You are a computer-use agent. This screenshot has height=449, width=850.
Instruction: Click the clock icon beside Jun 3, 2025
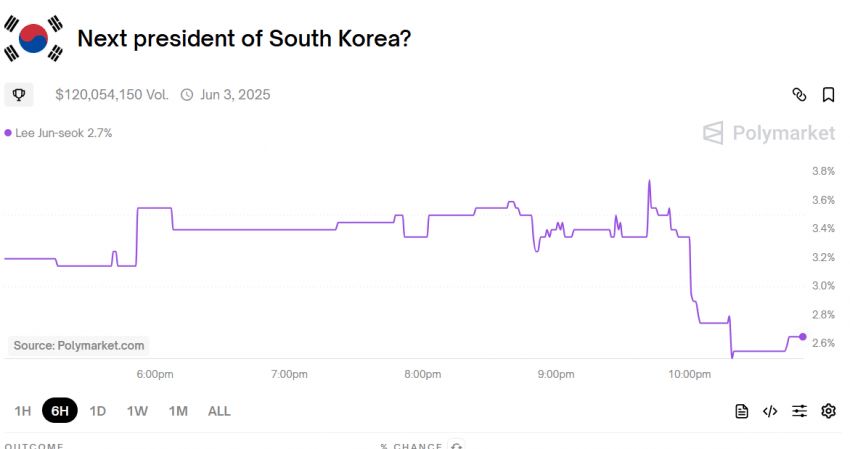186,95
